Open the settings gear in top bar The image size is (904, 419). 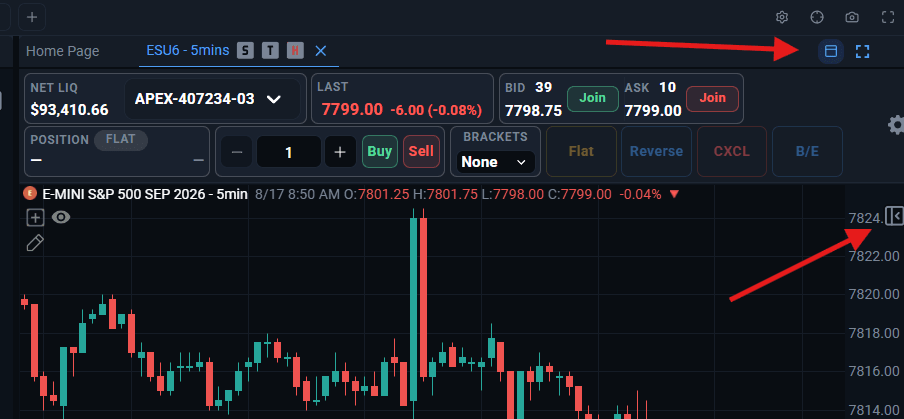pyautogui.click(x=782, y=17)
